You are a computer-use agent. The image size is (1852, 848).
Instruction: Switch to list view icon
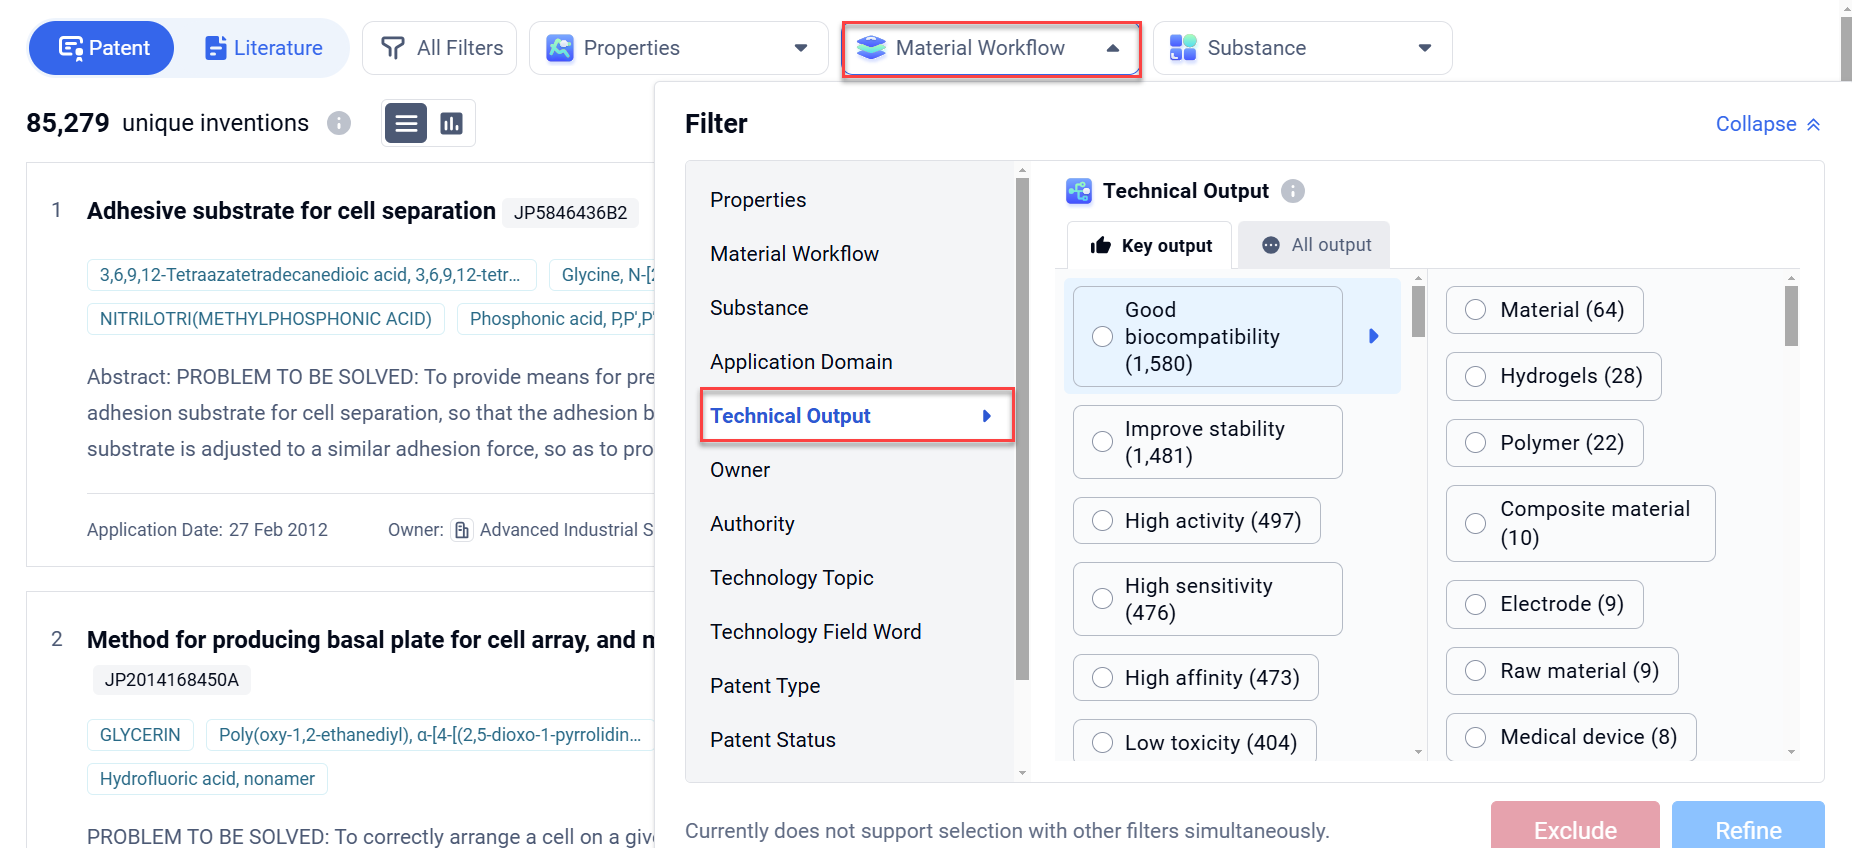click(406, 123)
